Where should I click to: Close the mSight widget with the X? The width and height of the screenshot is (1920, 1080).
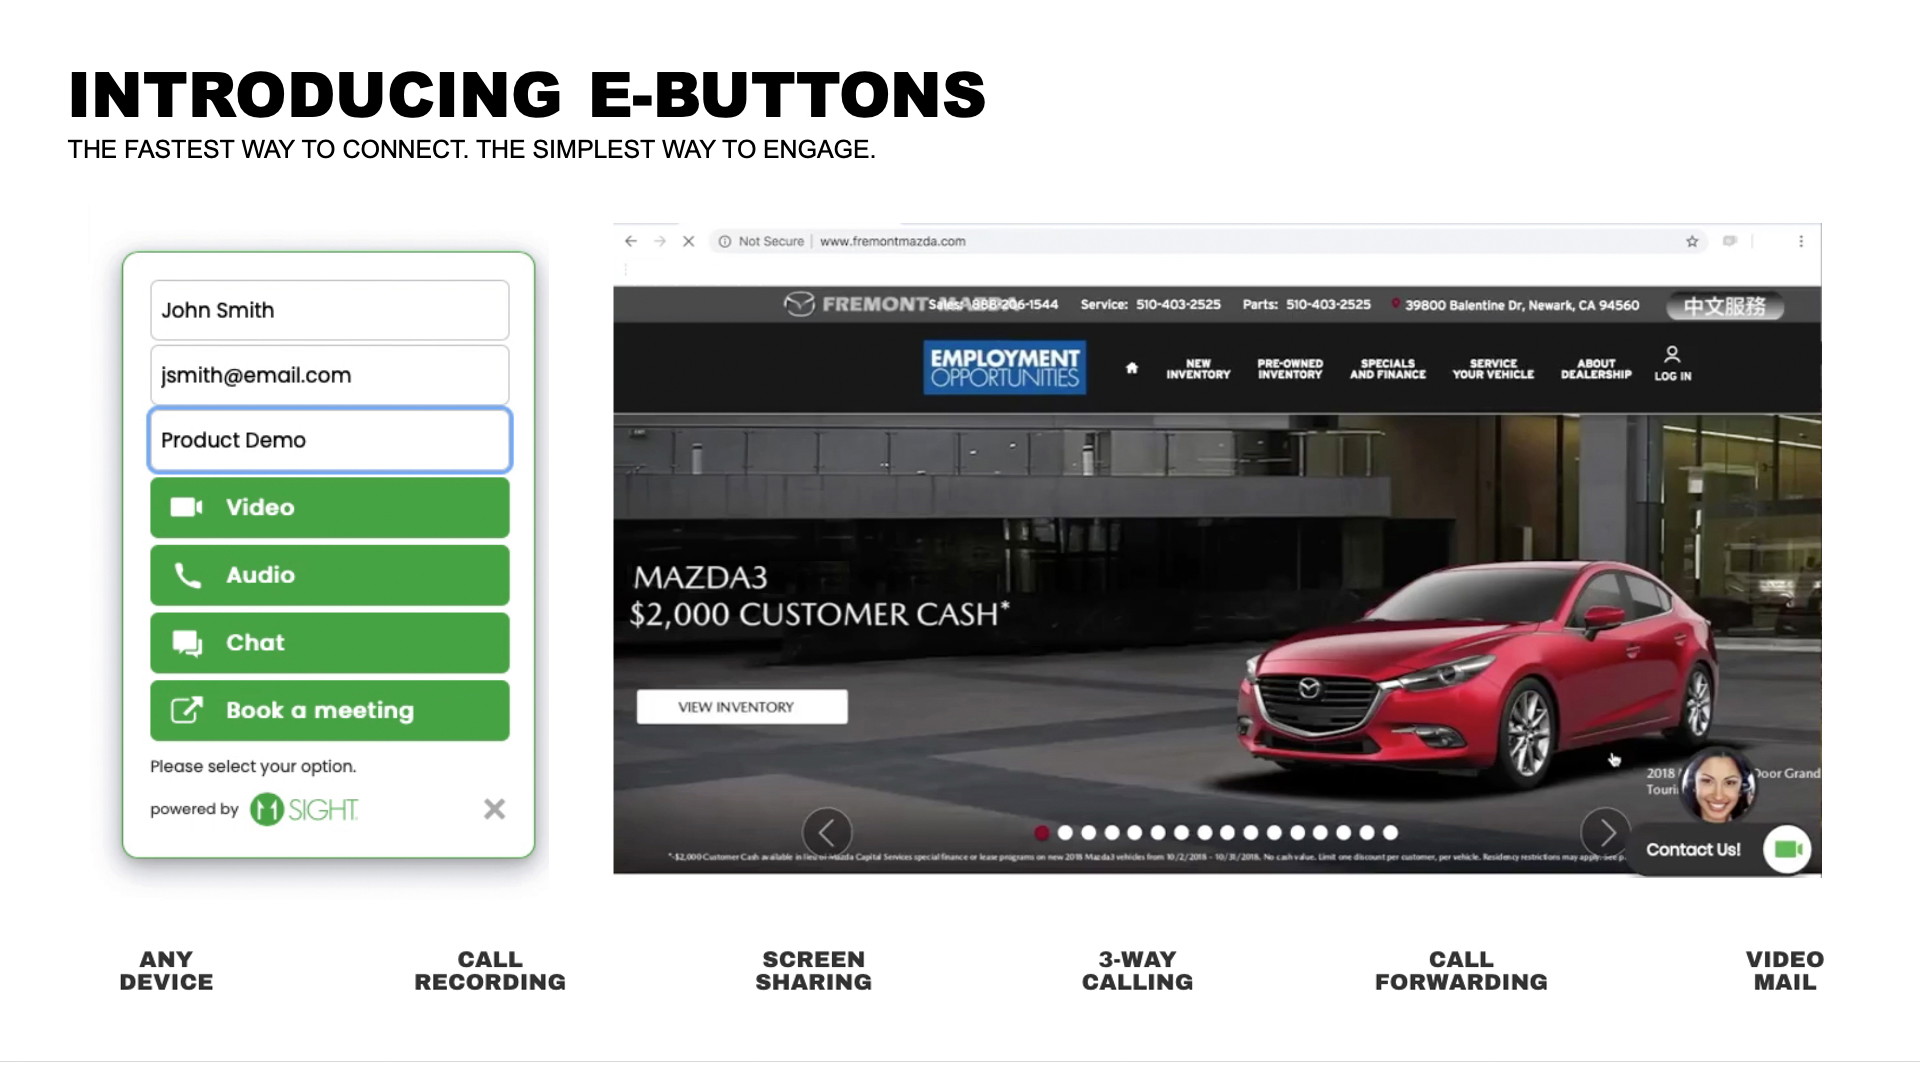click(494, 809)
